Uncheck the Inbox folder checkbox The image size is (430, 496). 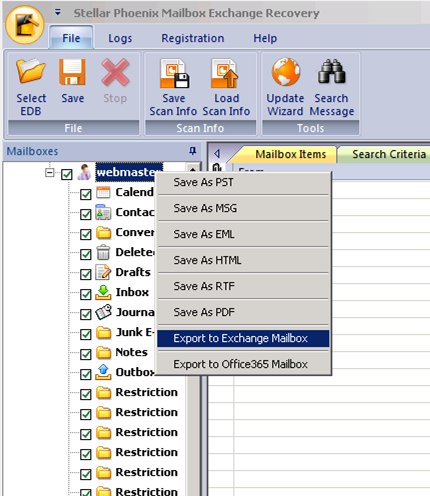(86, 294)
